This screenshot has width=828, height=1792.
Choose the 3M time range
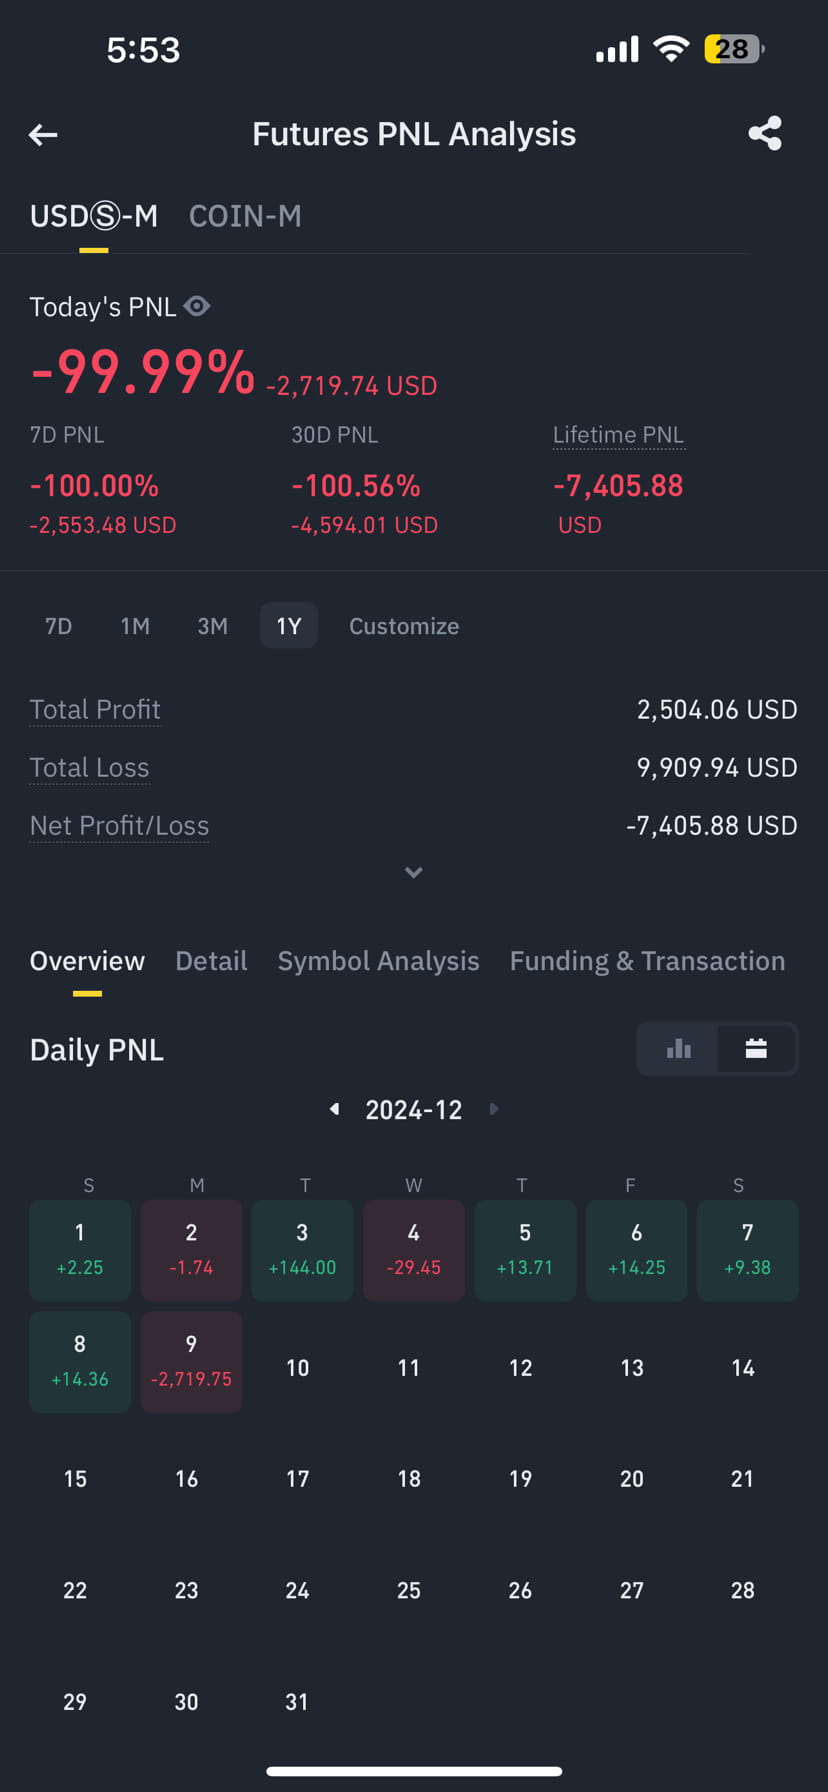[212, 626]
